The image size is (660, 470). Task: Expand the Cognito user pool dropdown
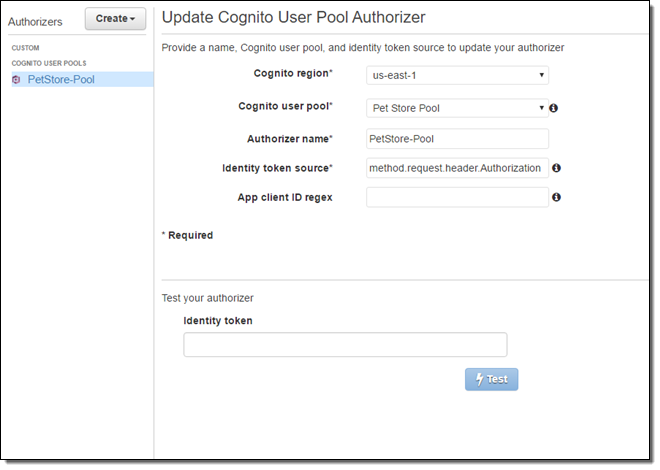coord(457,107)
